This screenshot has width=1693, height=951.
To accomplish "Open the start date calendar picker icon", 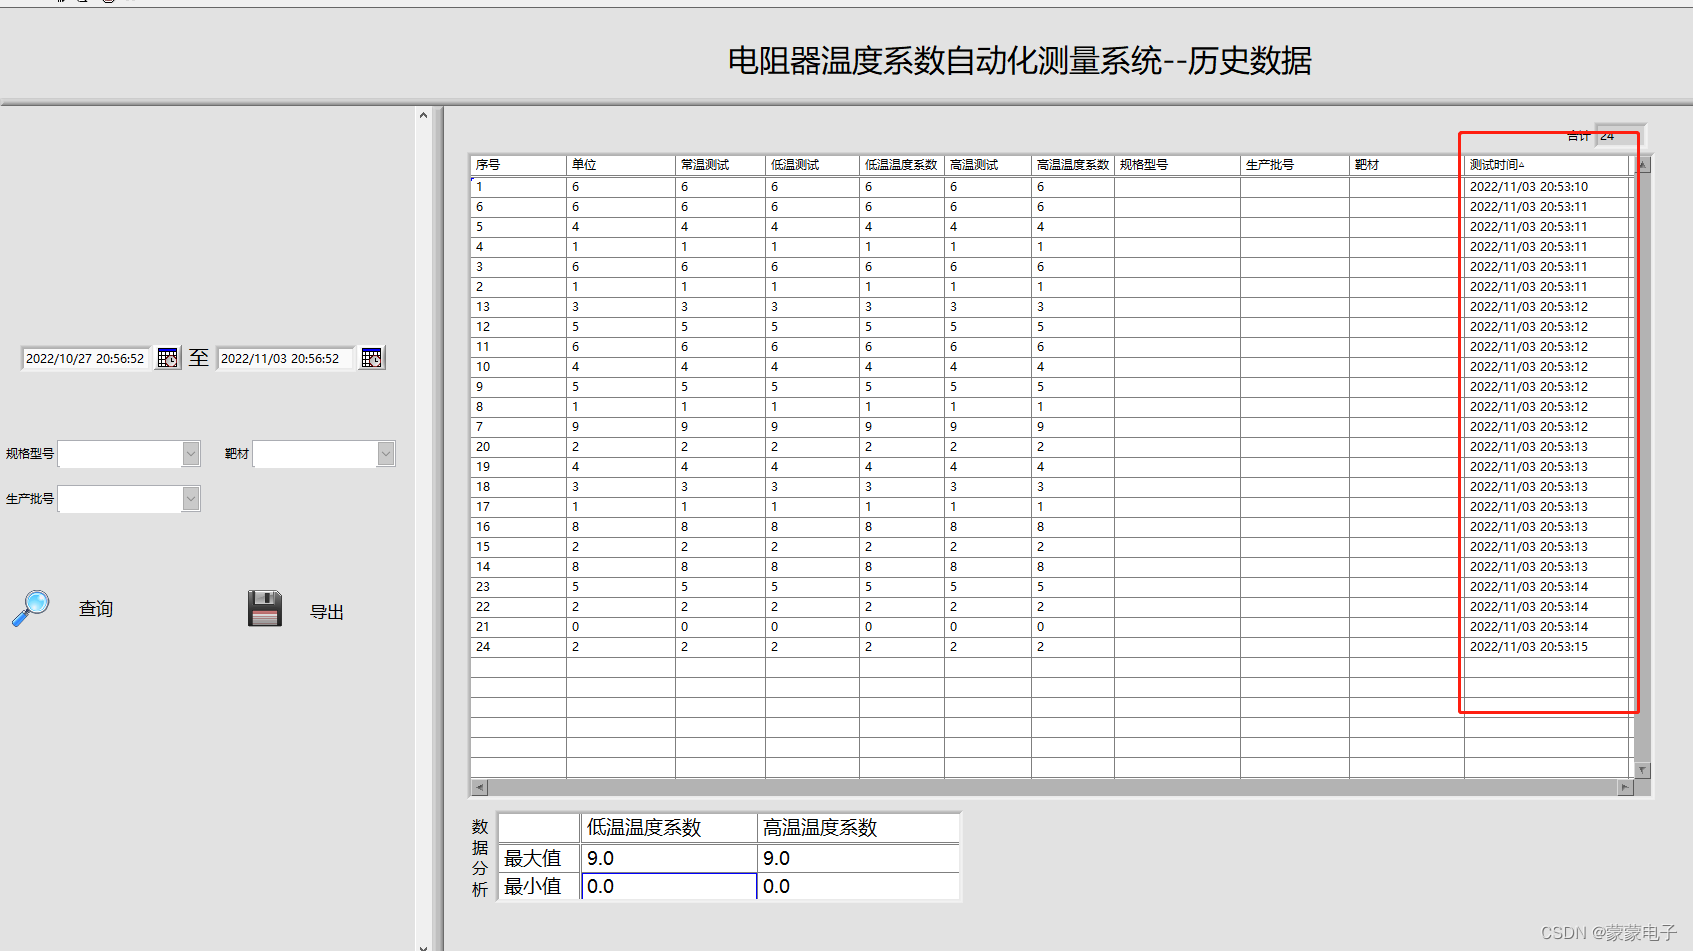I will pyautogui.click(x=167, y=357).
